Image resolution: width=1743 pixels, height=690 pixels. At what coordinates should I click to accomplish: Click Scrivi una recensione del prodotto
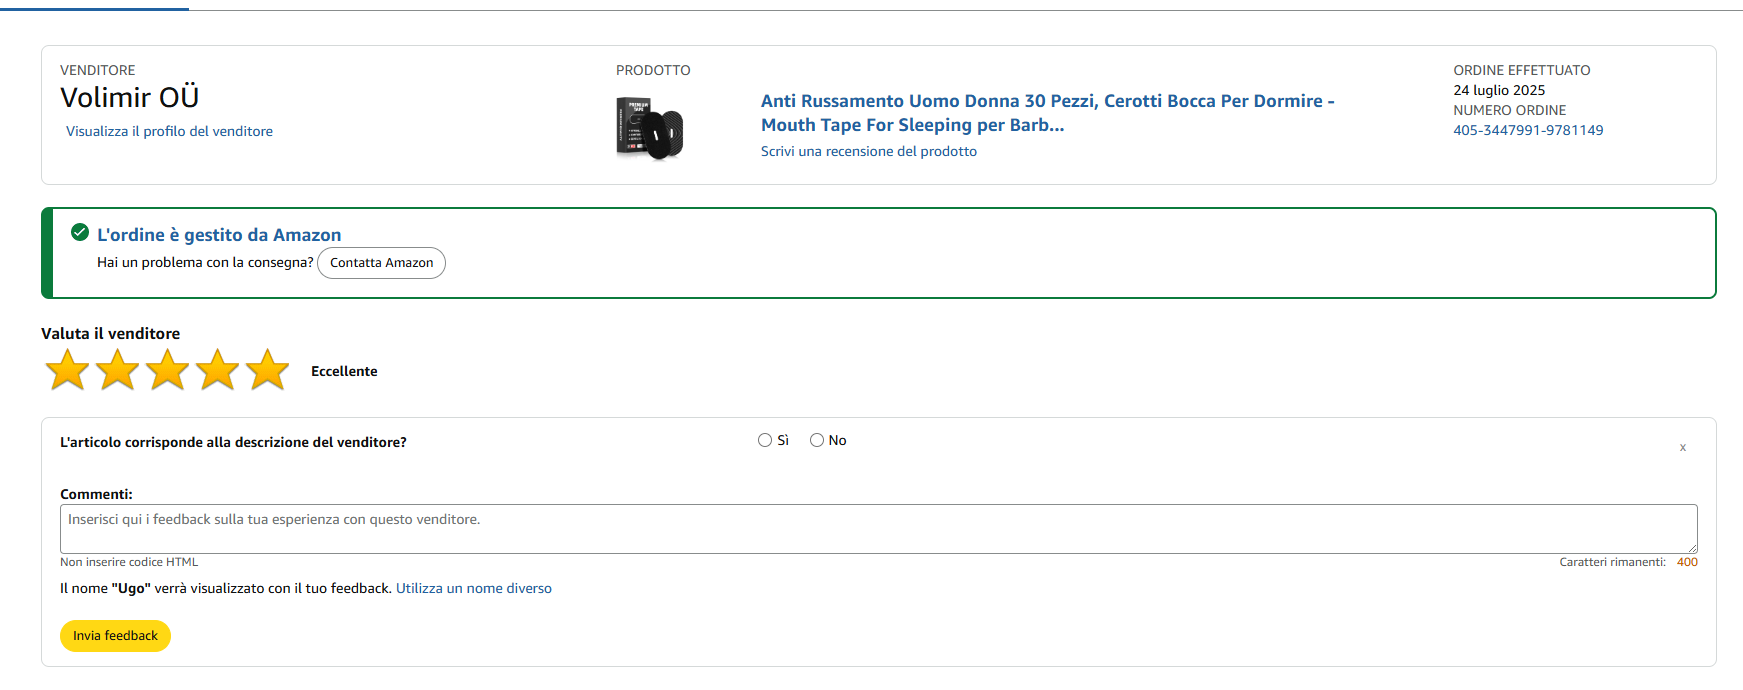868,151
